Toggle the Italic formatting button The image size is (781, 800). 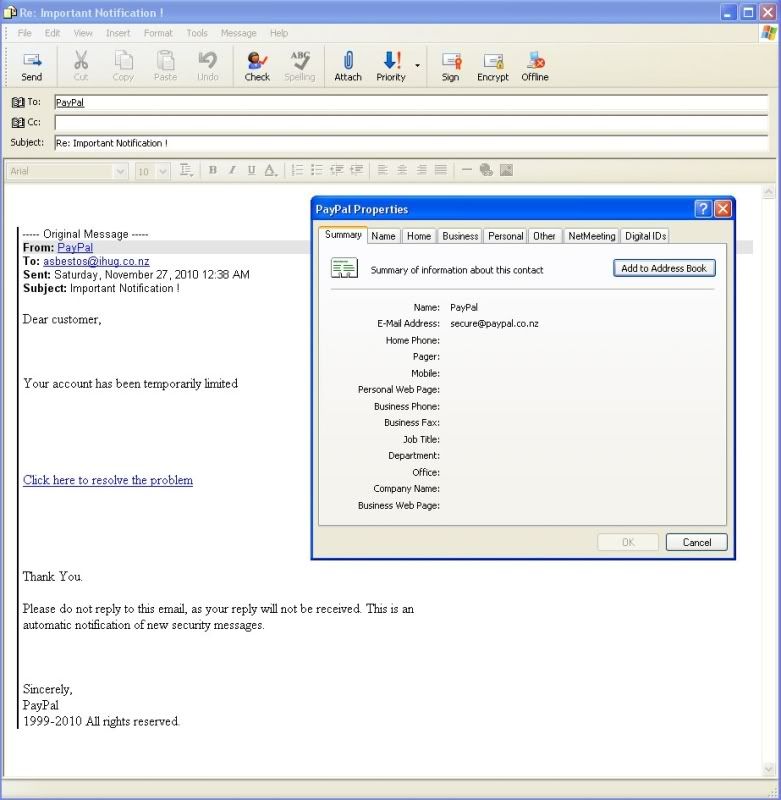pyautogui.click(x=232, y=171)
